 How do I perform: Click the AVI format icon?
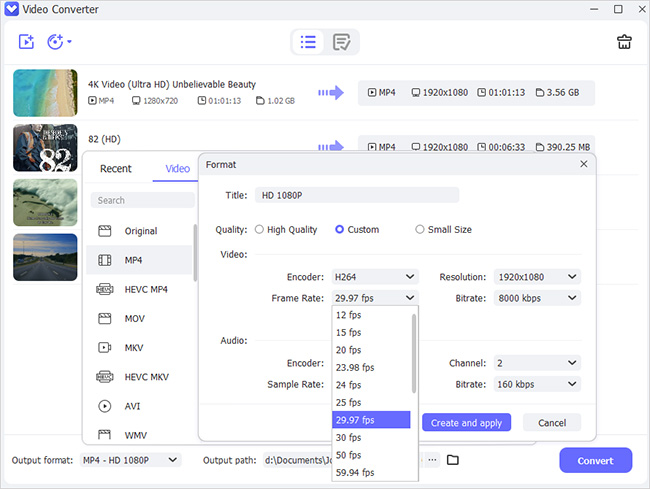tap(104, 406)
